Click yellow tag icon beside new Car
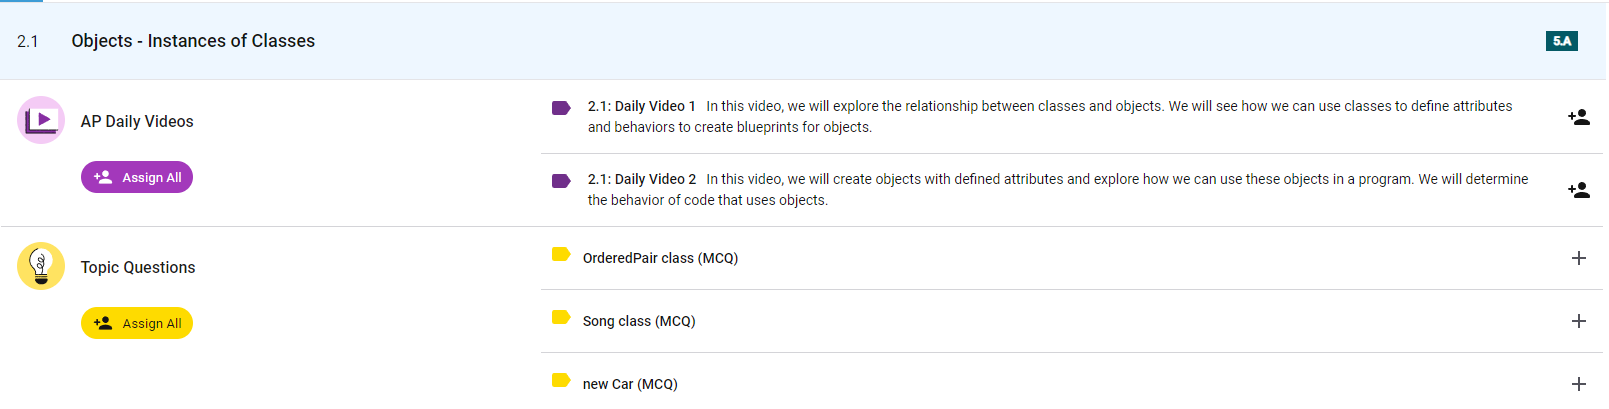This screenshot has height=409, width=1609. 561,380
